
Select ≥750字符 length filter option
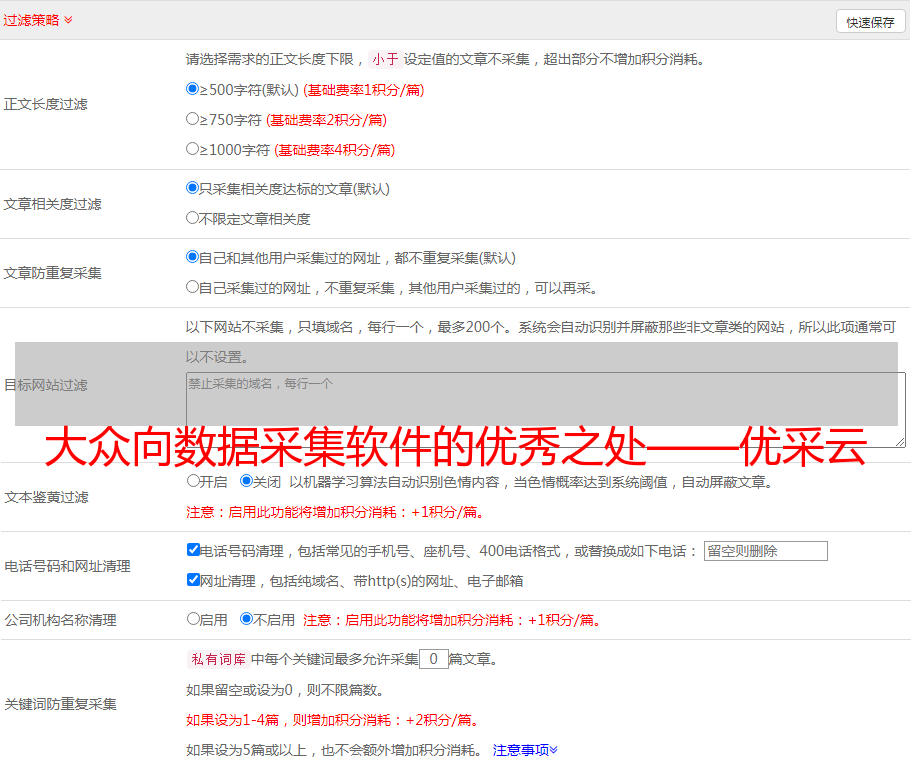point(193,119)
